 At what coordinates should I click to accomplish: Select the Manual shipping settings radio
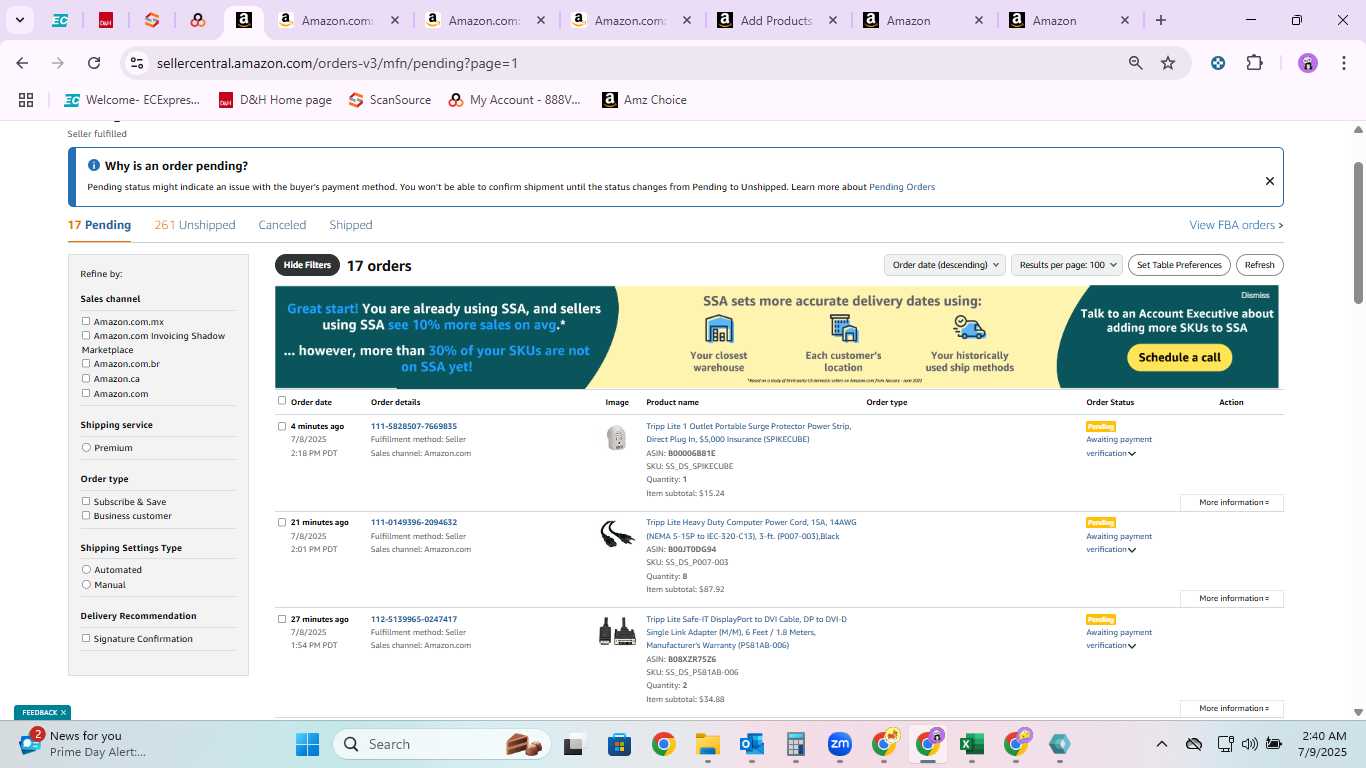pyautogui.click(x=86, y=584)
